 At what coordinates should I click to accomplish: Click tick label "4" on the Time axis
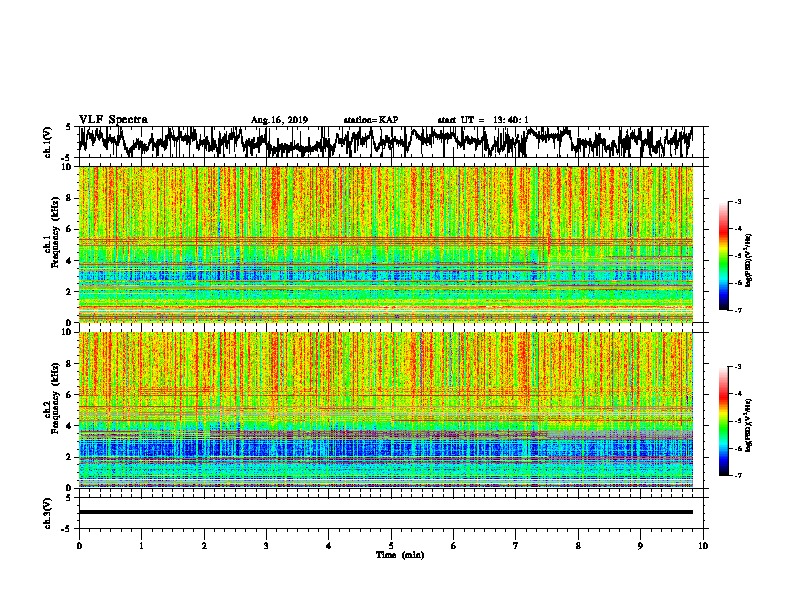(329, 546)
